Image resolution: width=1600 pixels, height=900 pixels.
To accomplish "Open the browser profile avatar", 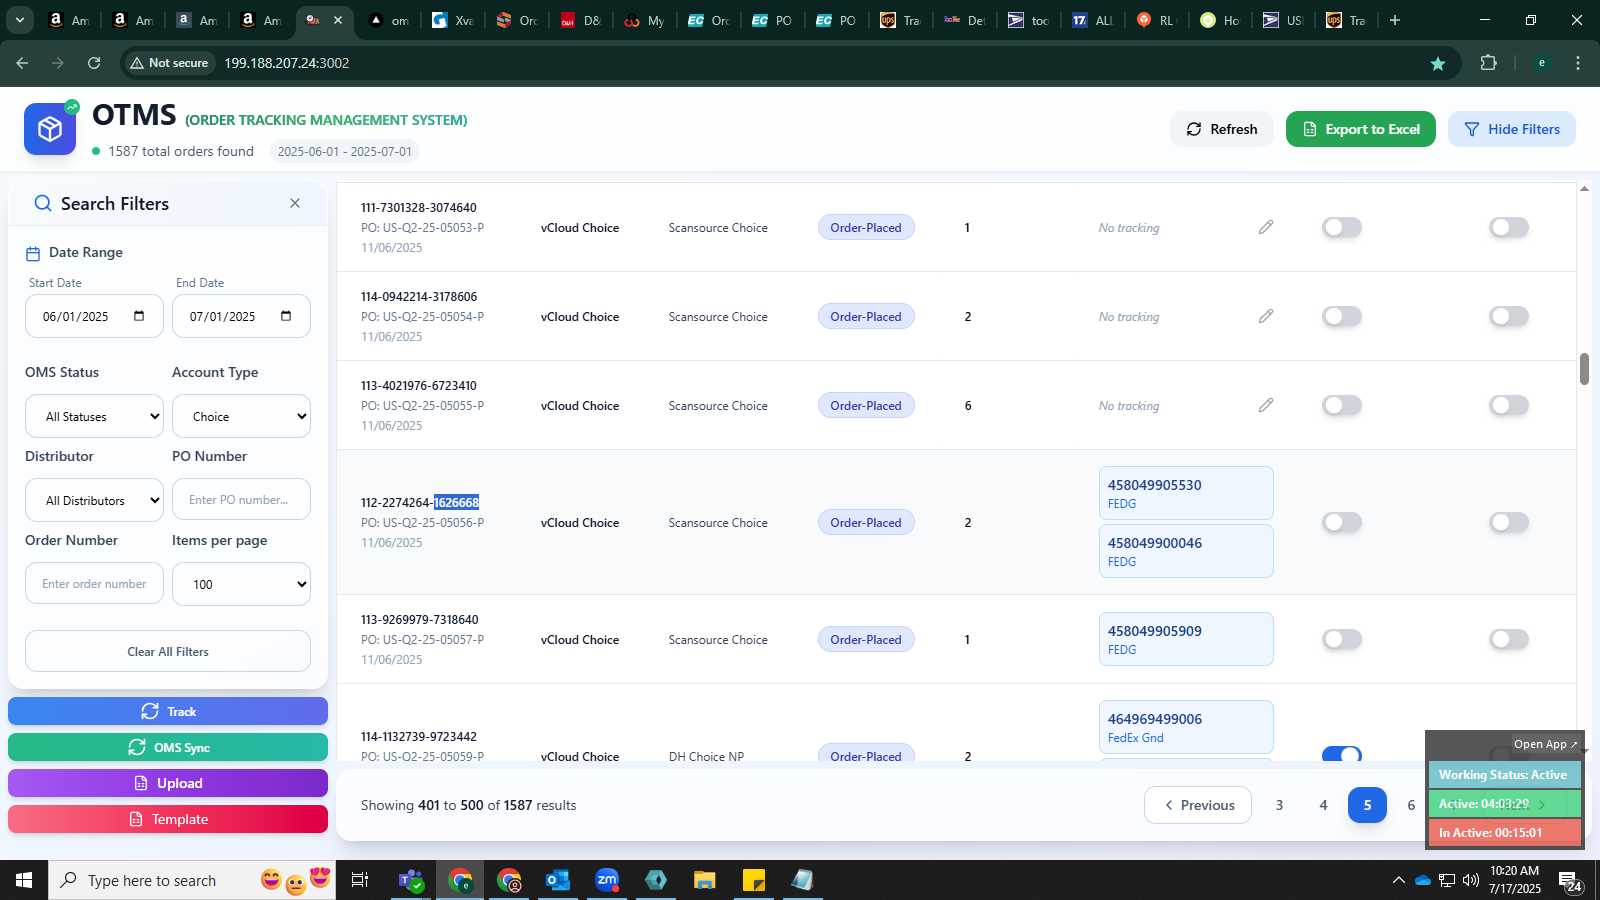I will 1541,63.
